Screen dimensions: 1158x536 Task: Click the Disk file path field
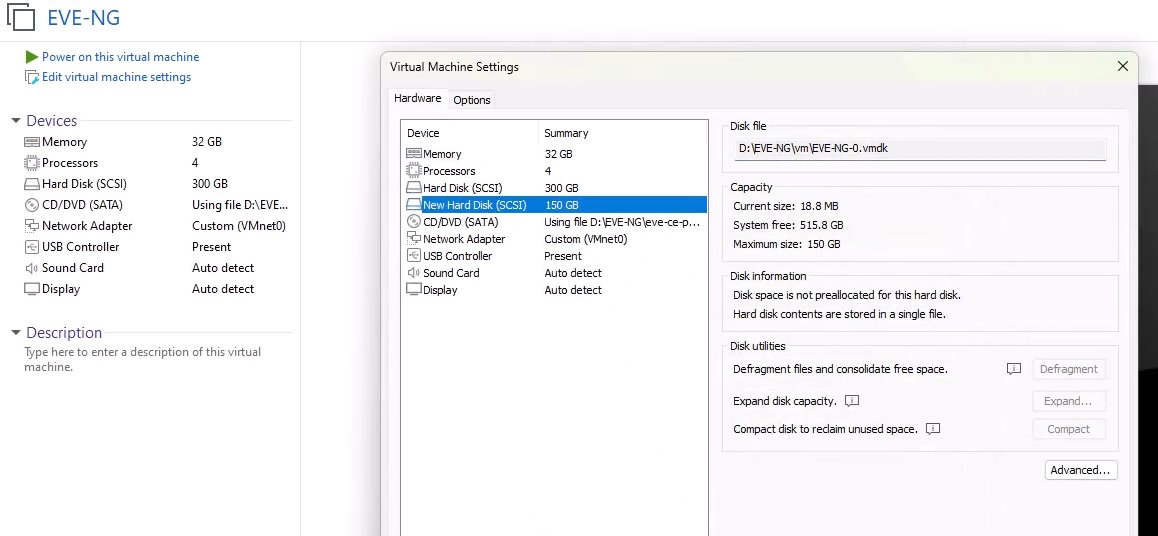(x=919, y=148)
